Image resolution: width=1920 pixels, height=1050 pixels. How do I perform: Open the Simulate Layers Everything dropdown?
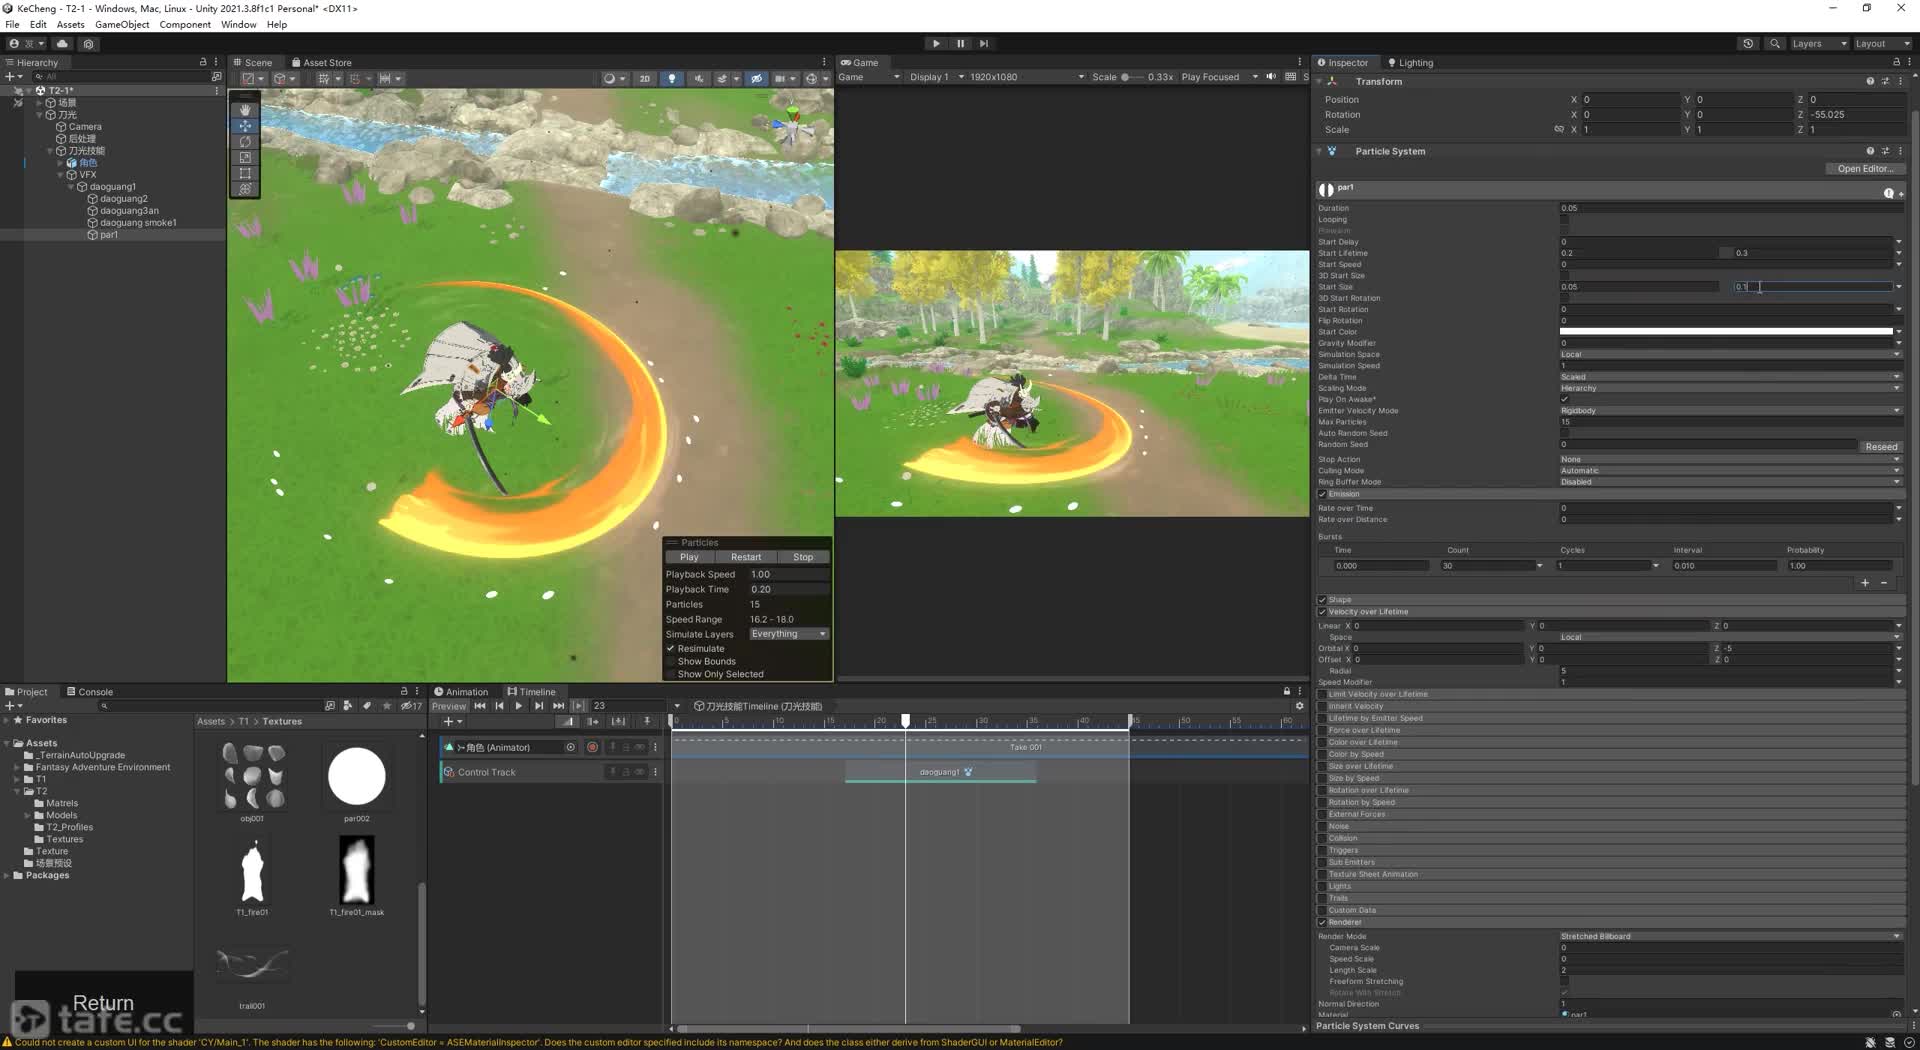pyautogui.click(x=788, y=634)
